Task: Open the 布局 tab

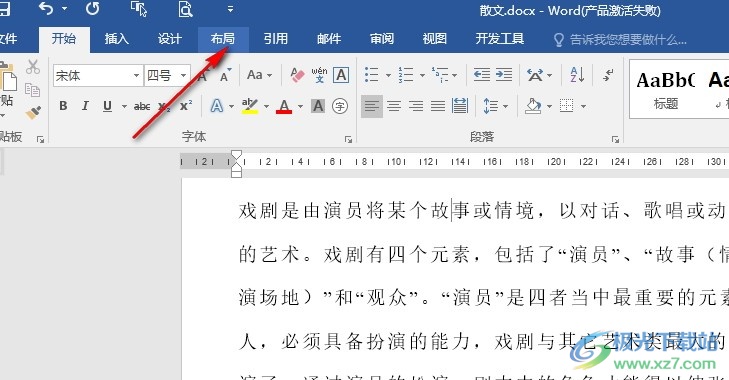Action: 223,39
